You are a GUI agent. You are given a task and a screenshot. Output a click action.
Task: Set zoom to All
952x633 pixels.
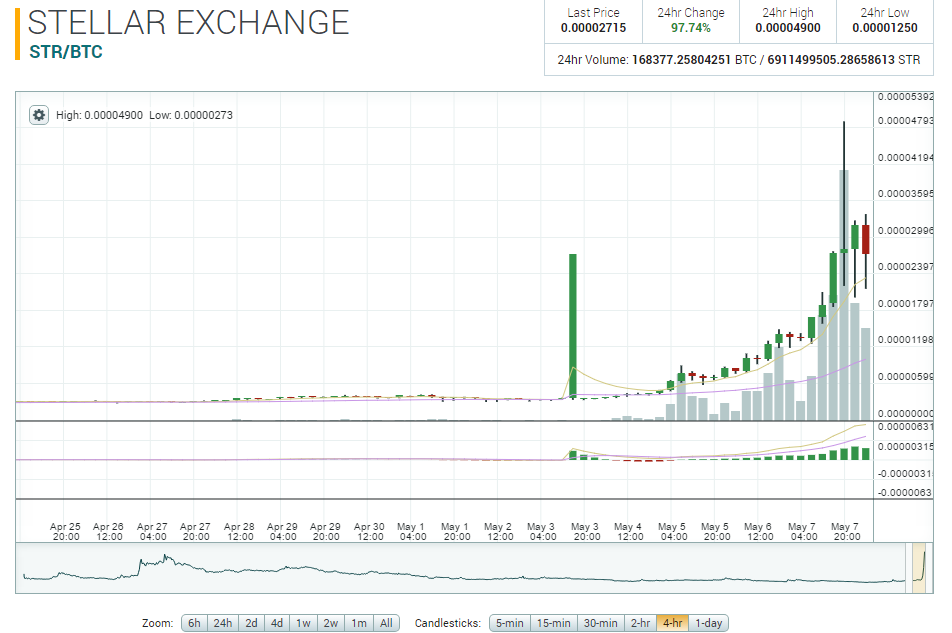(x=386, y=623)
